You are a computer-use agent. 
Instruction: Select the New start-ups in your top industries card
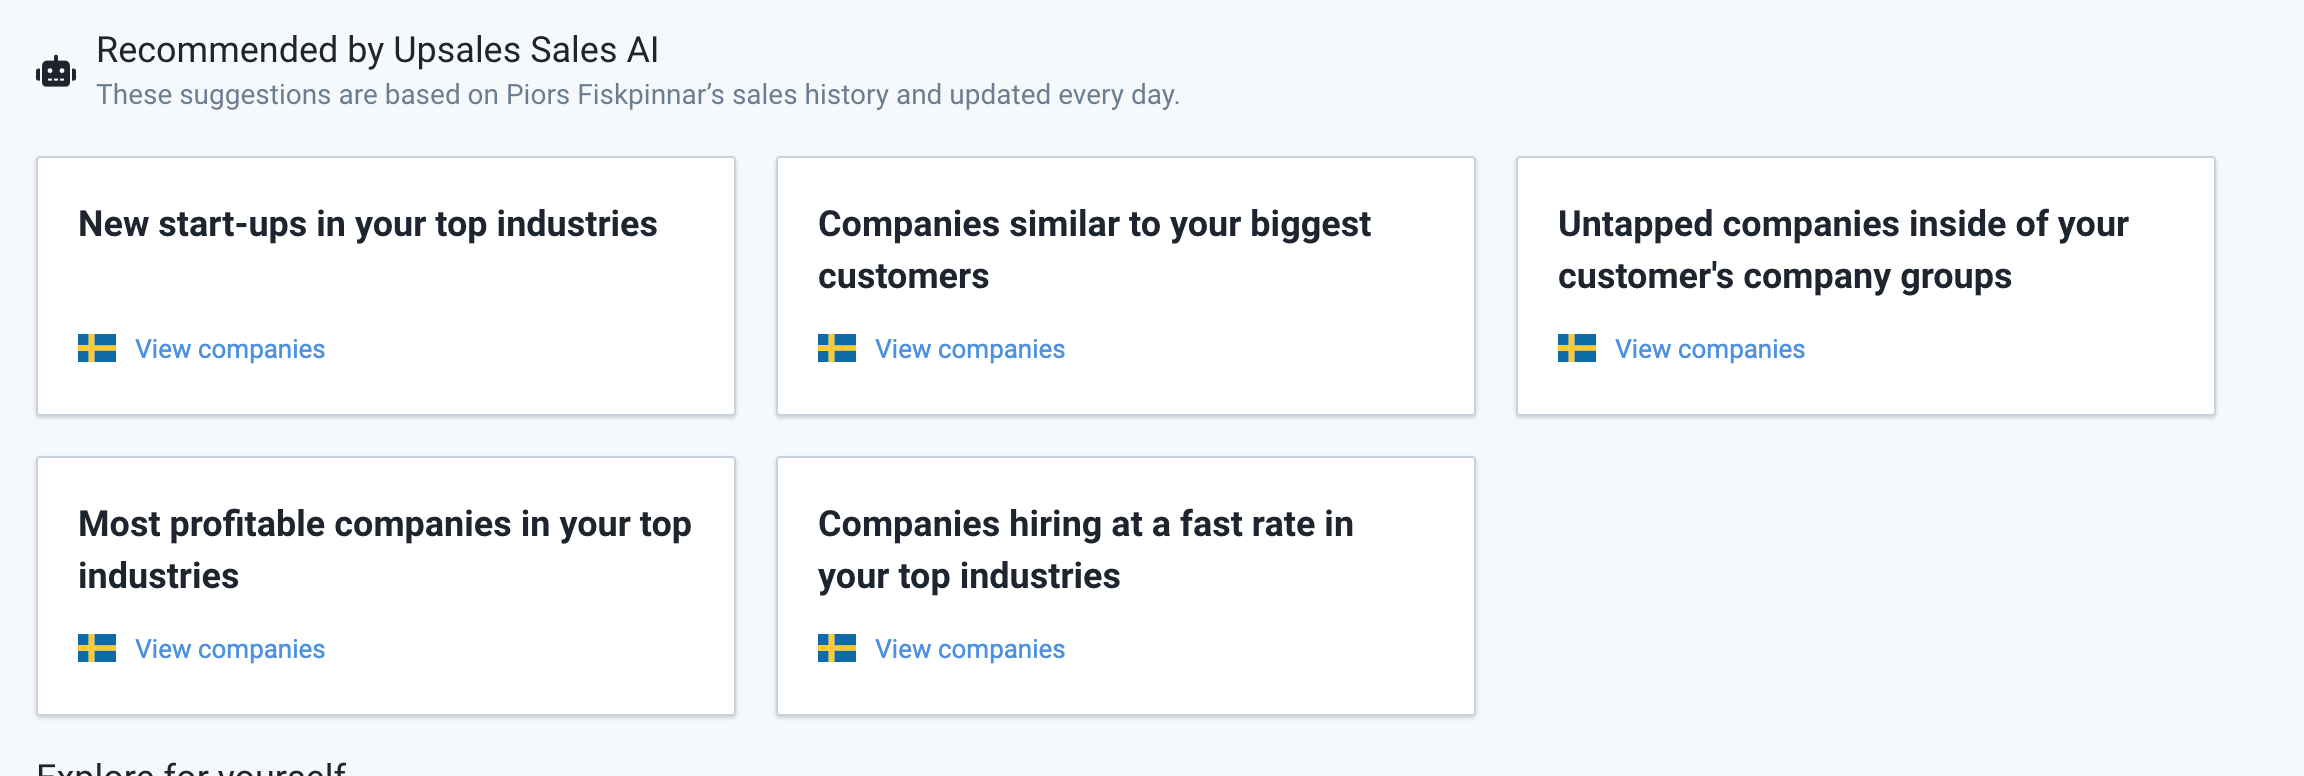point(386,286)
